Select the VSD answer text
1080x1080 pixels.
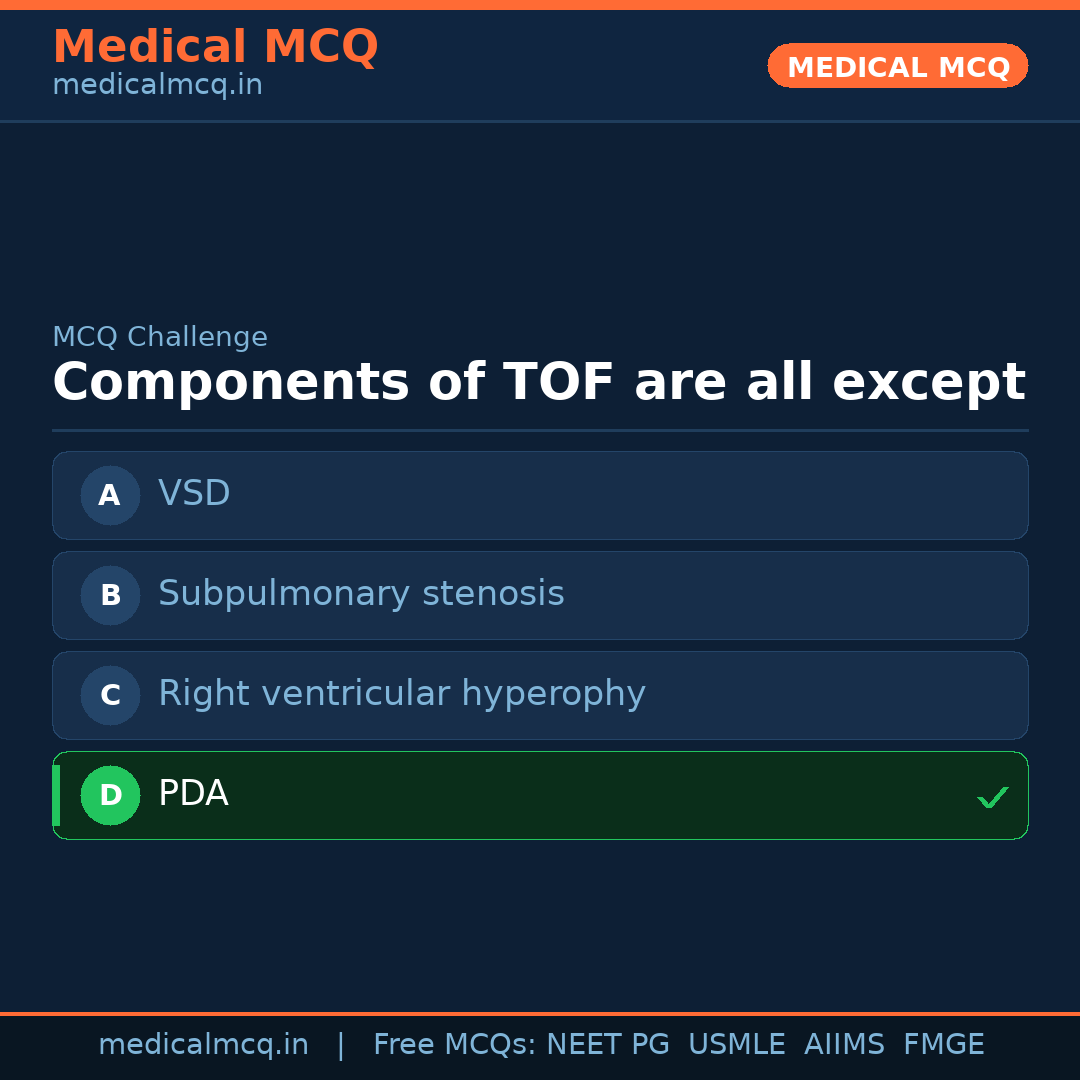point(194,494)
